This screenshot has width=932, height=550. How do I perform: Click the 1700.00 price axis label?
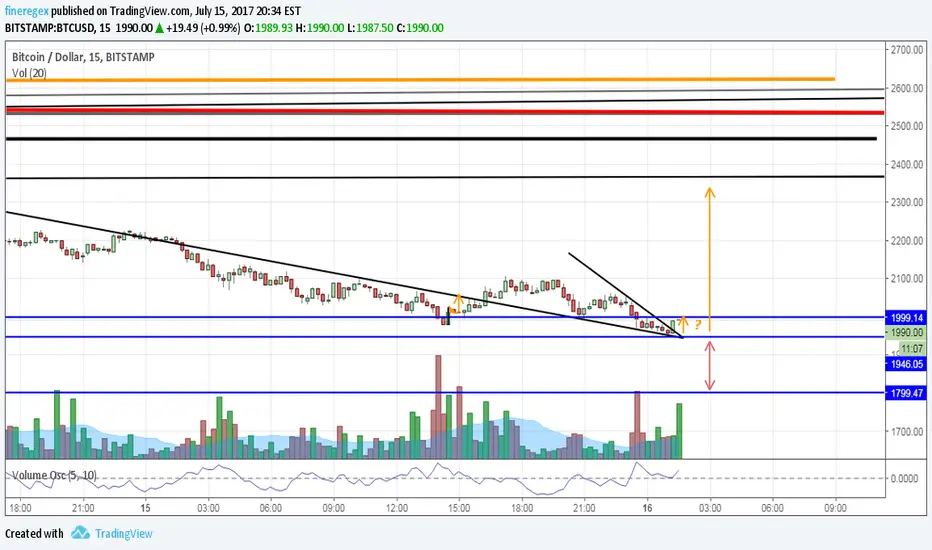[x=906, y=432]
